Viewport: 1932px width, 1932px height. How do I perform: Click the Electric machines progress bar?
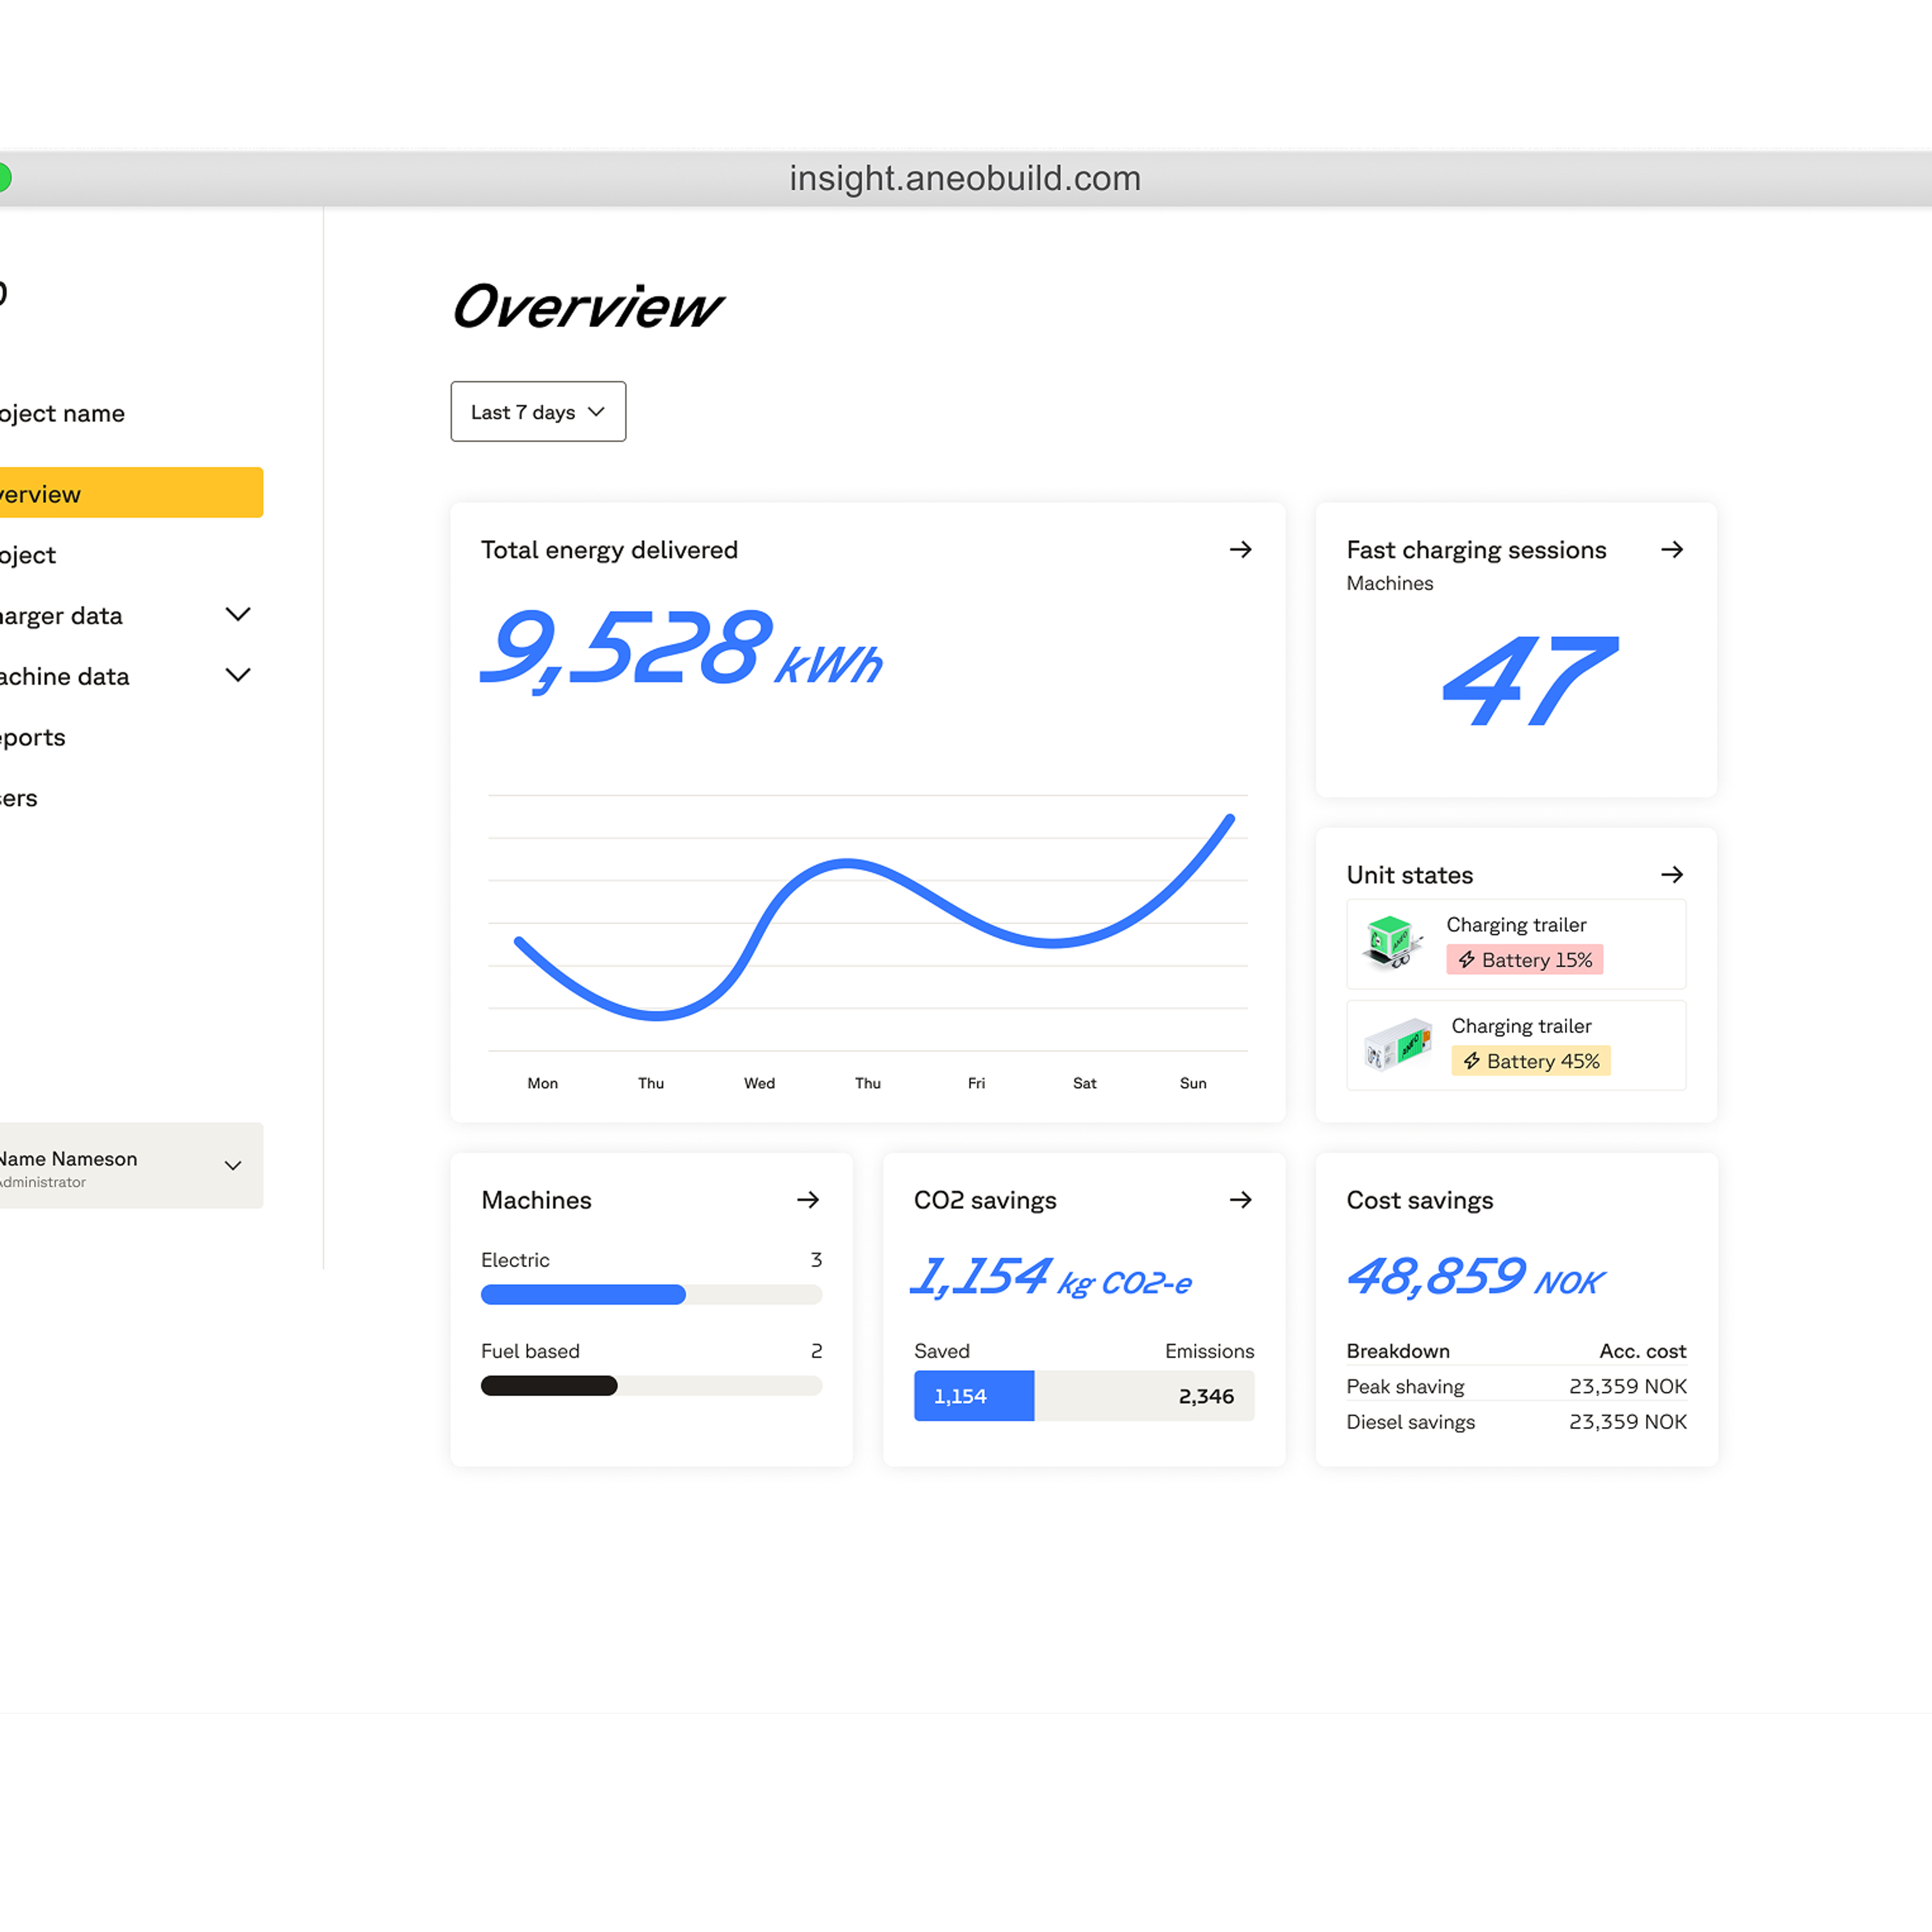(x=651, y=1294)
